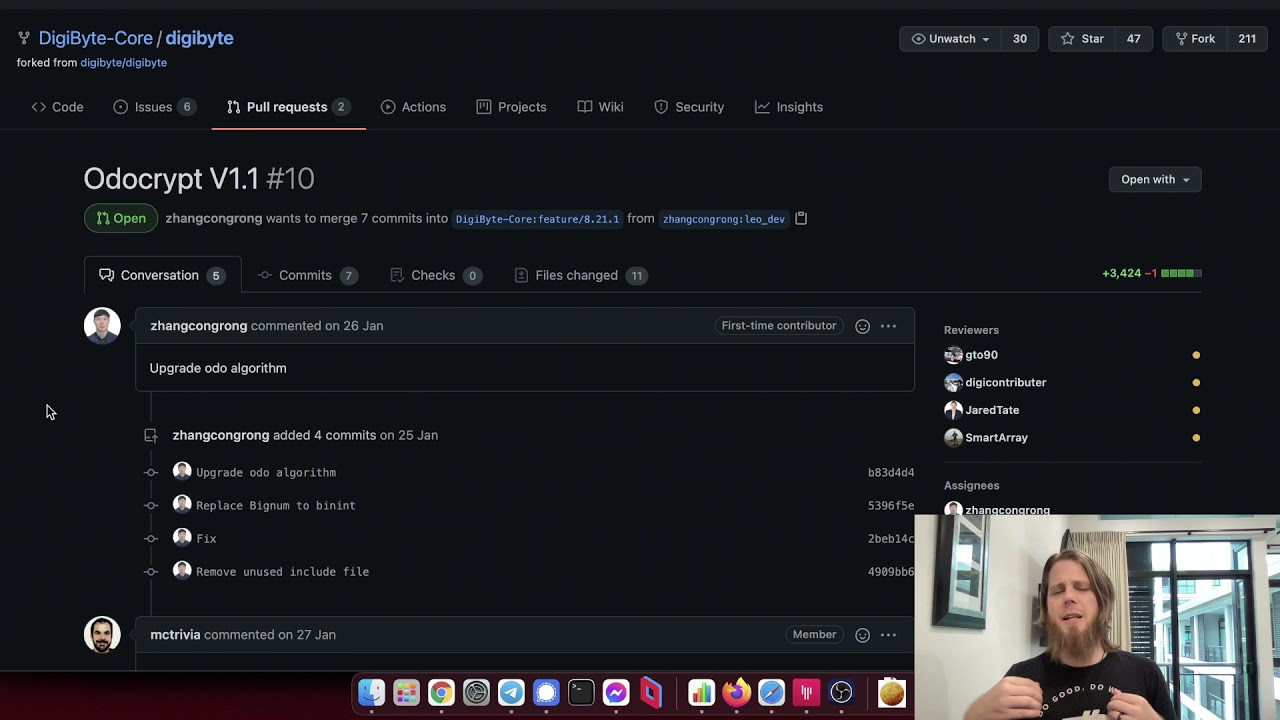Open commit 'Upgrade odo algorithm'
Screen dimensions: 1280x720
click(266, 473)
